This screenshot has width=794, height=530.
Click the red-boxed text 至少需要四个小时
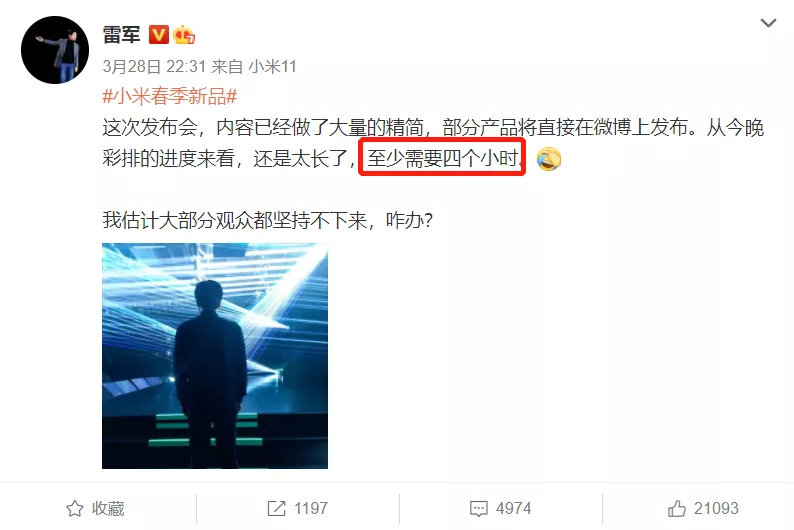[x=442, y=158]
